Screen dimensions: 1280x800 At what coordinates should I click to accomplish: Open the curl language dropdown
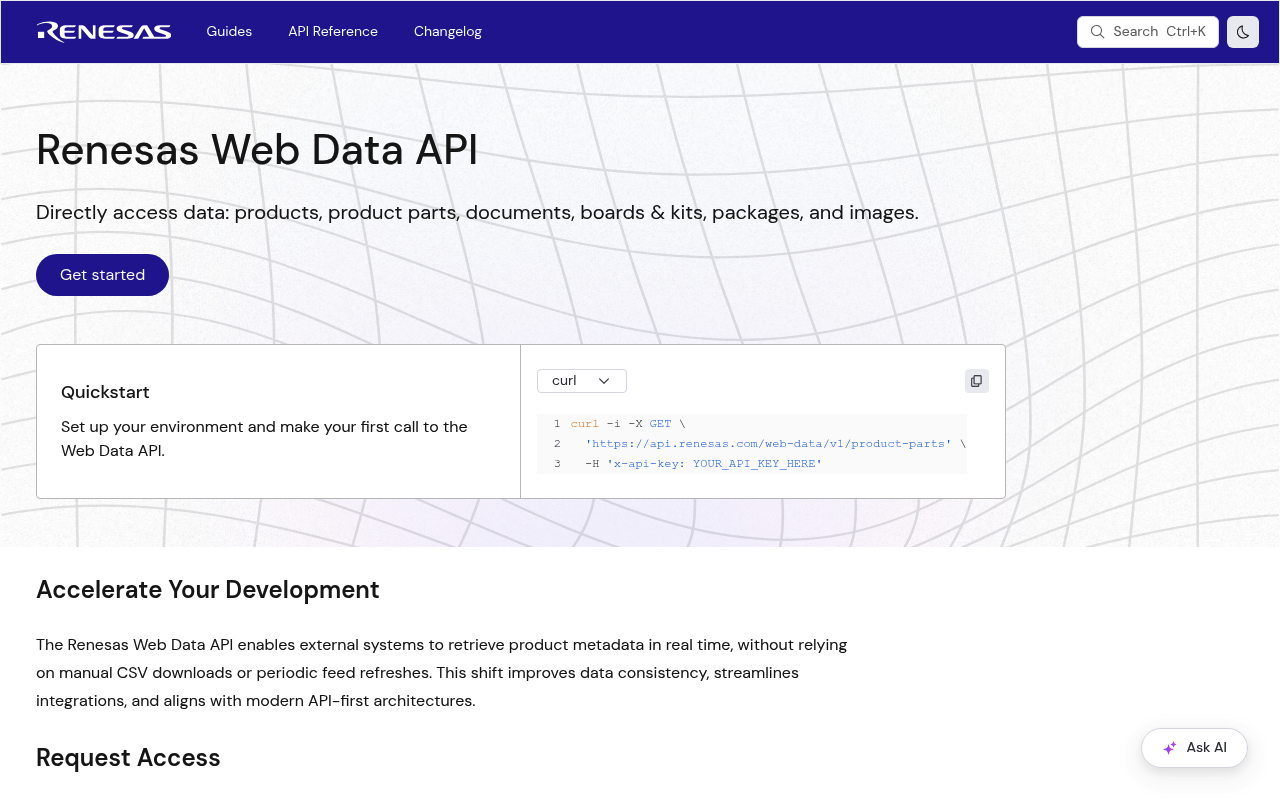point(582,381)
